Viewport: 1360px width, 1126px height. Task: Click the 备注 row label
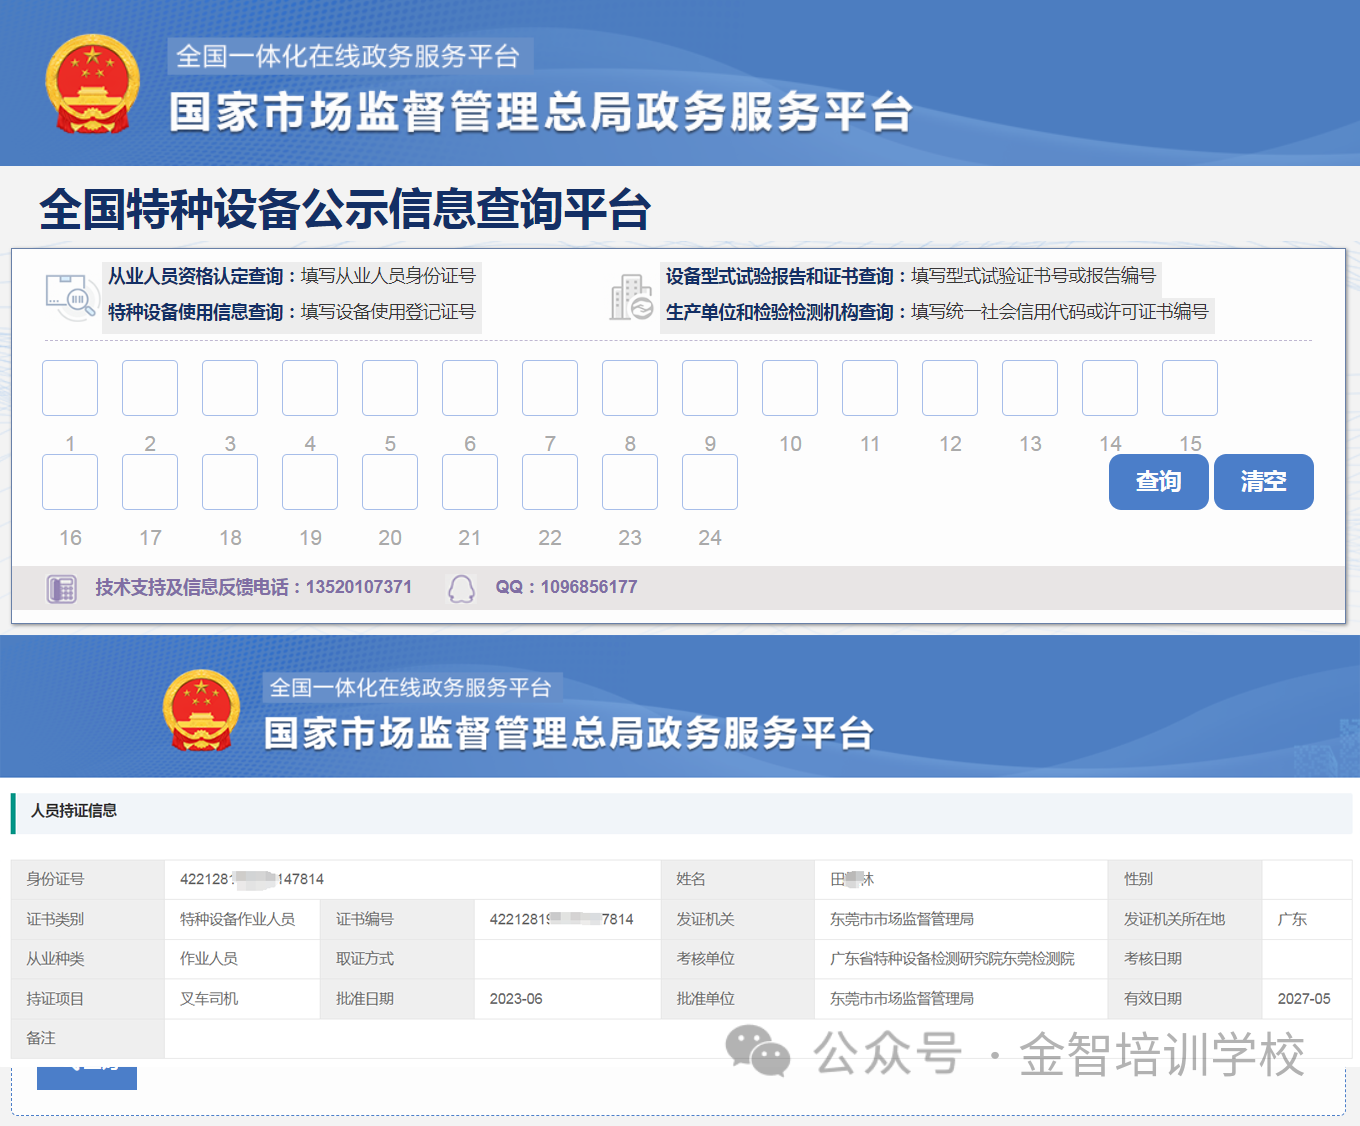[41, 1038]
